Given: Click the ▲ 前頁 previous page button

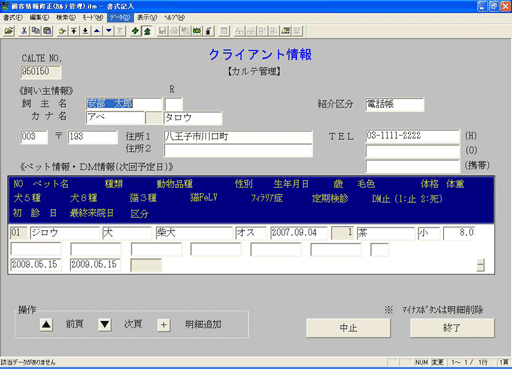Looking at the screenshot, I should pos(46,324).
